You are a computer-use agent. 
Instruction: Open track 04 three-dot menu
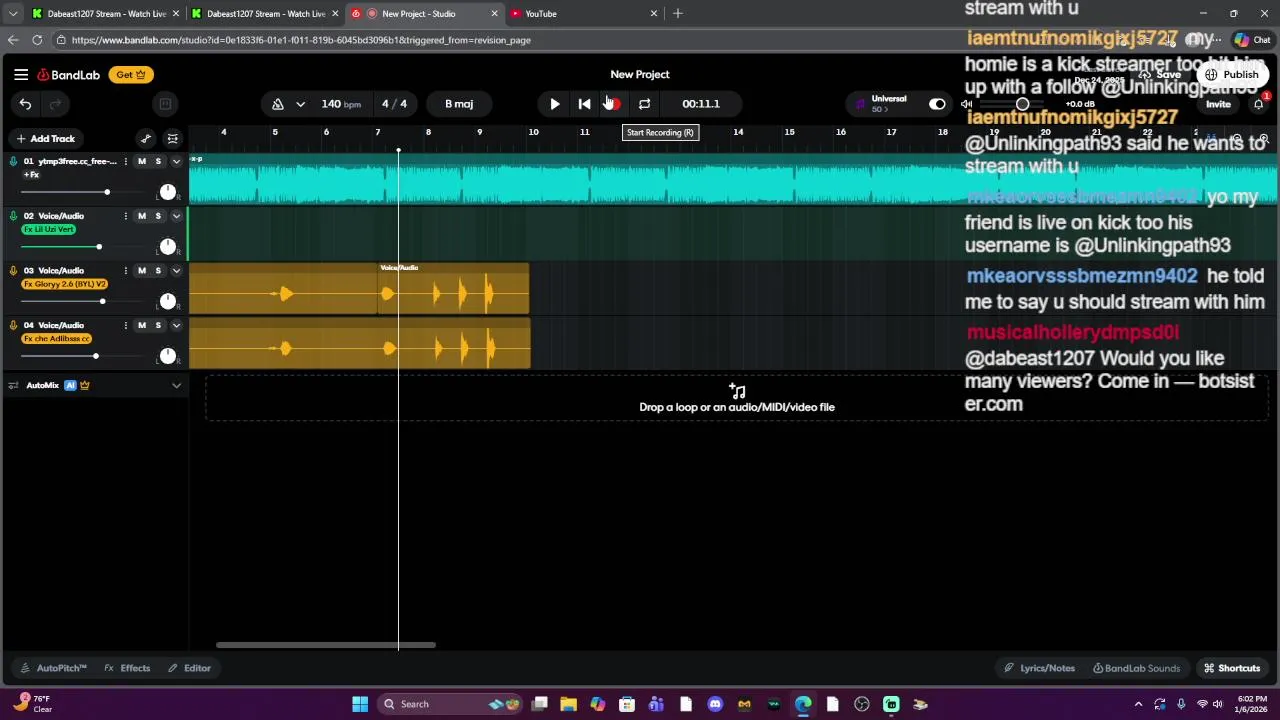coord(125,325)
